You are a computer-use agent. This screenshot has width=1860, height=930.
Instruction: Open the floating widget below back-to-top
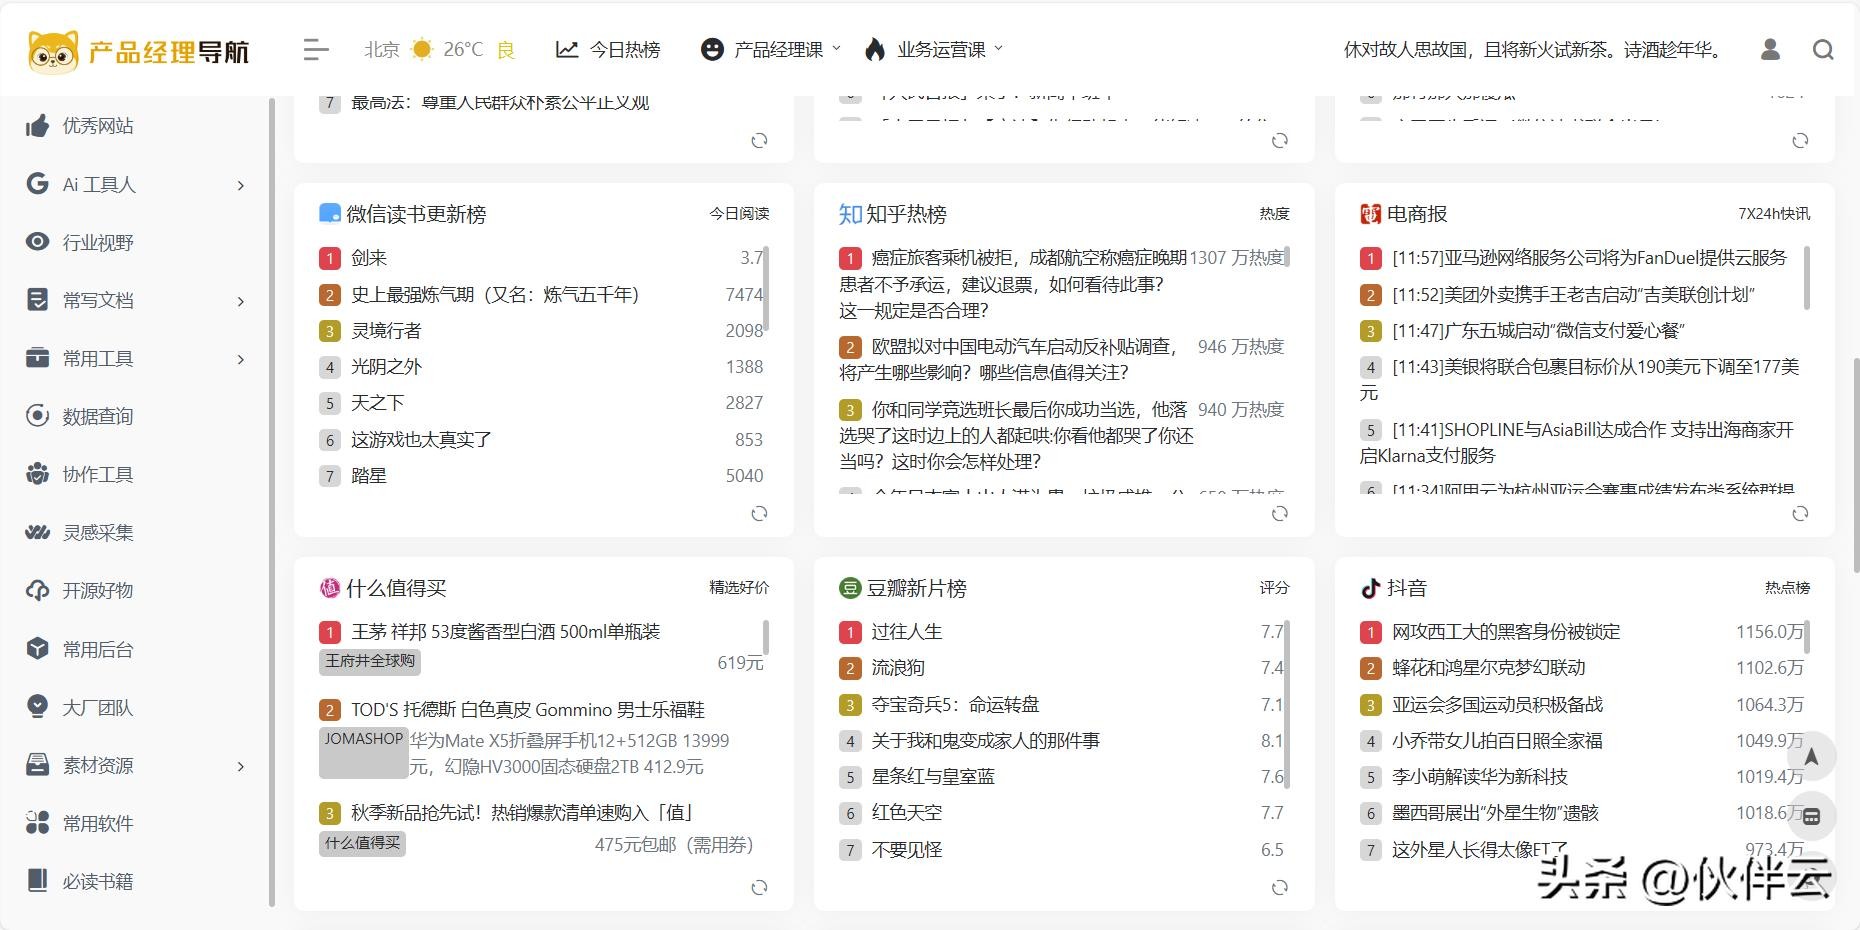[1811, 816]
